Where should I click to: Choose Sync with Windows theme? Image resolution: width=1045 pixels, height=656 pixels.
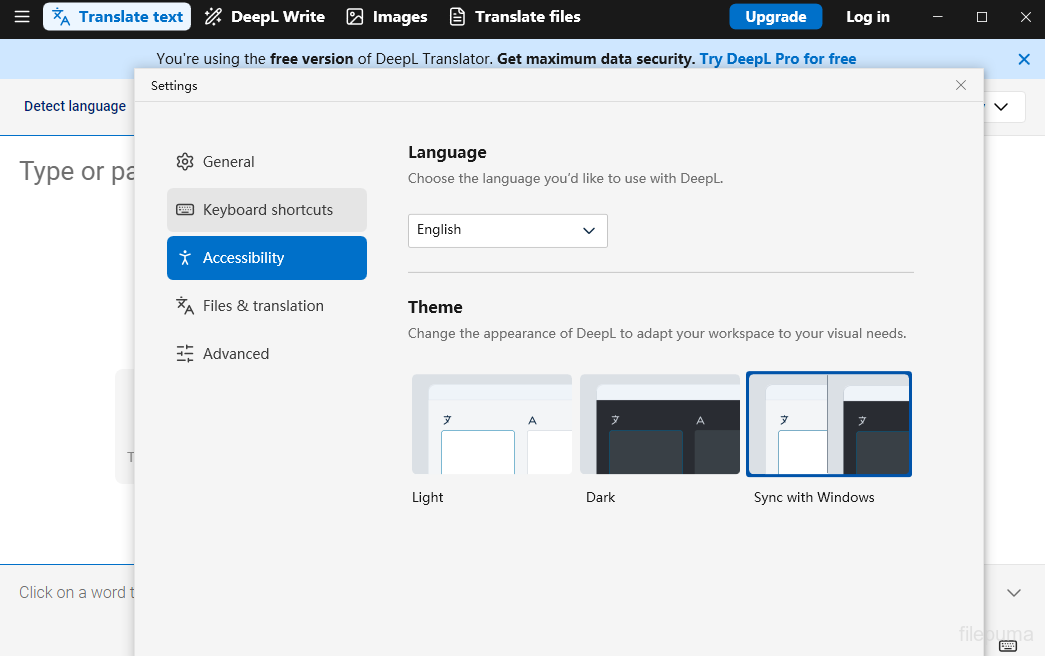coord(828,424)
